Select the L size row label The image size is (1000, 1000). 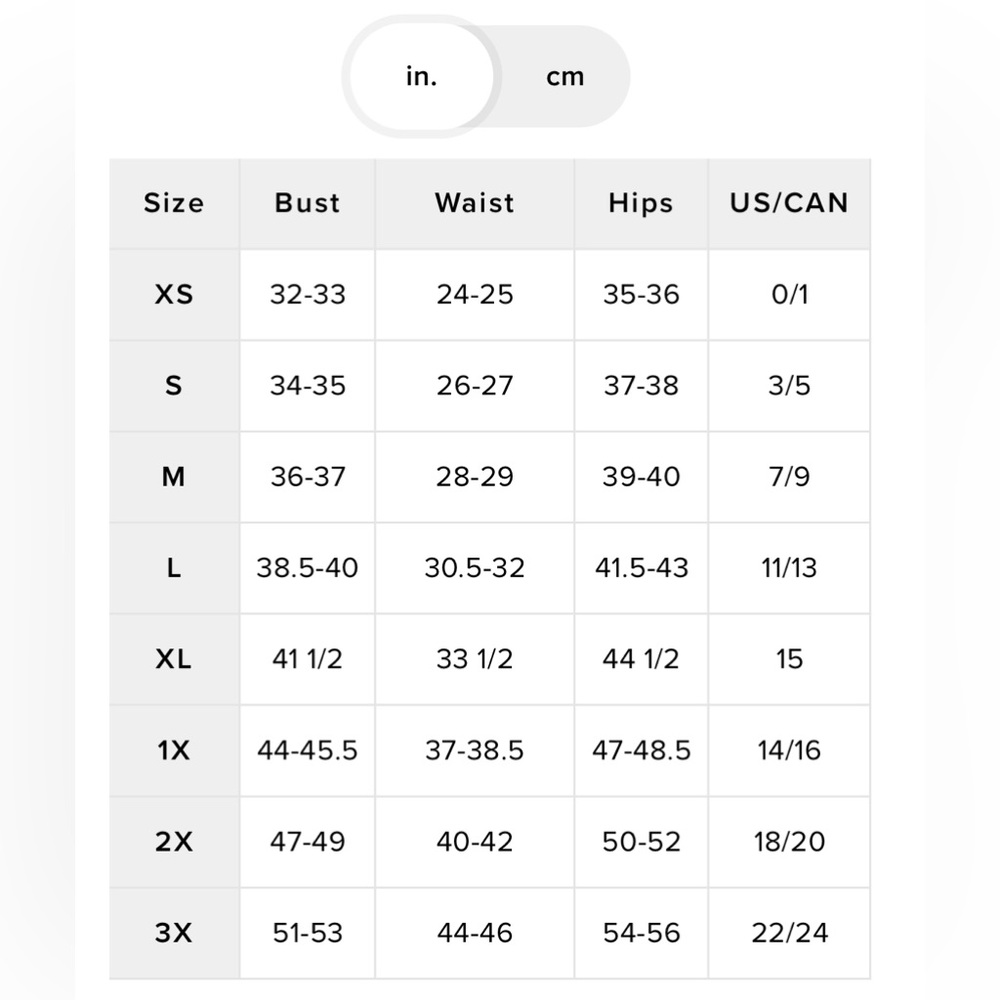173,568
